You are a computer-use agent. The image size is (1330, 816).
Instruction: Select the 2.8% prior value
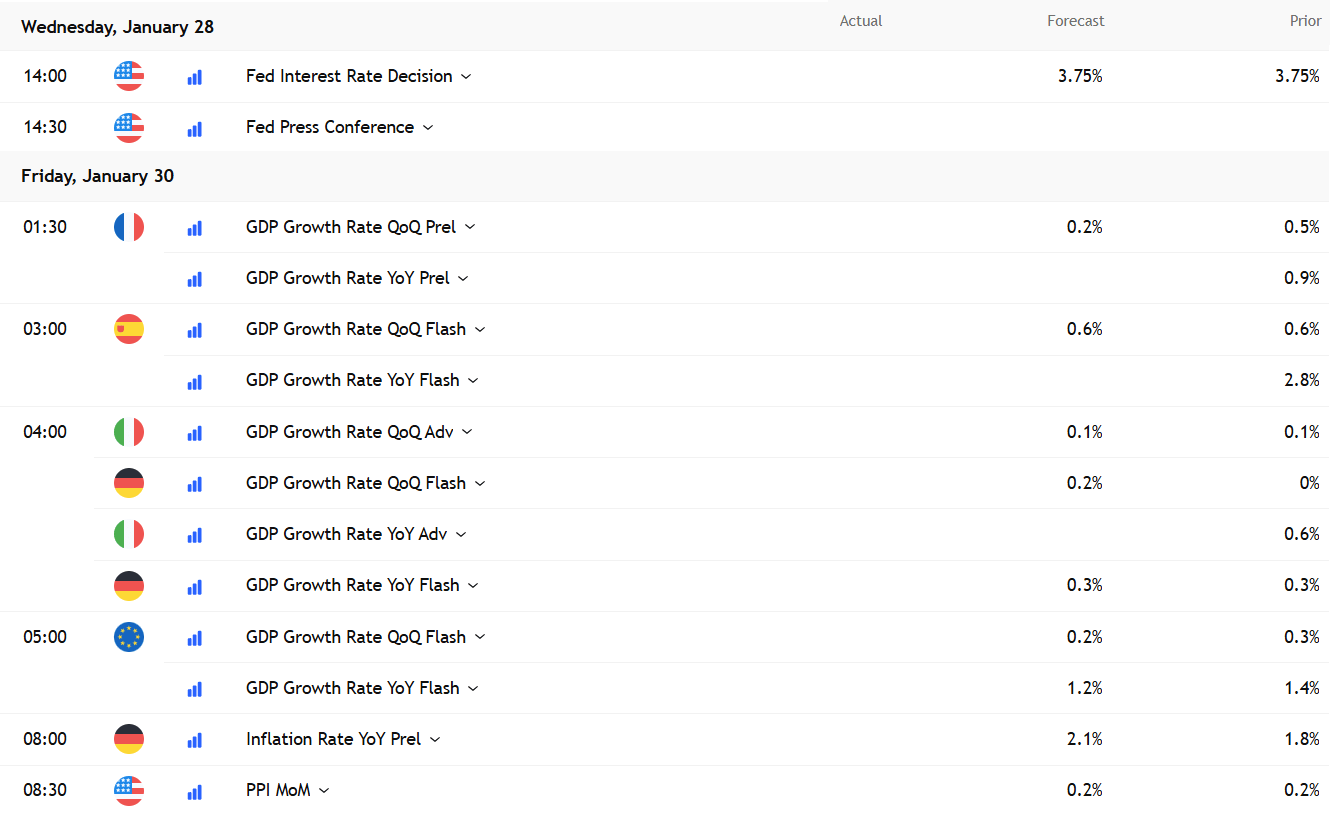click(x=1302, y=380)
